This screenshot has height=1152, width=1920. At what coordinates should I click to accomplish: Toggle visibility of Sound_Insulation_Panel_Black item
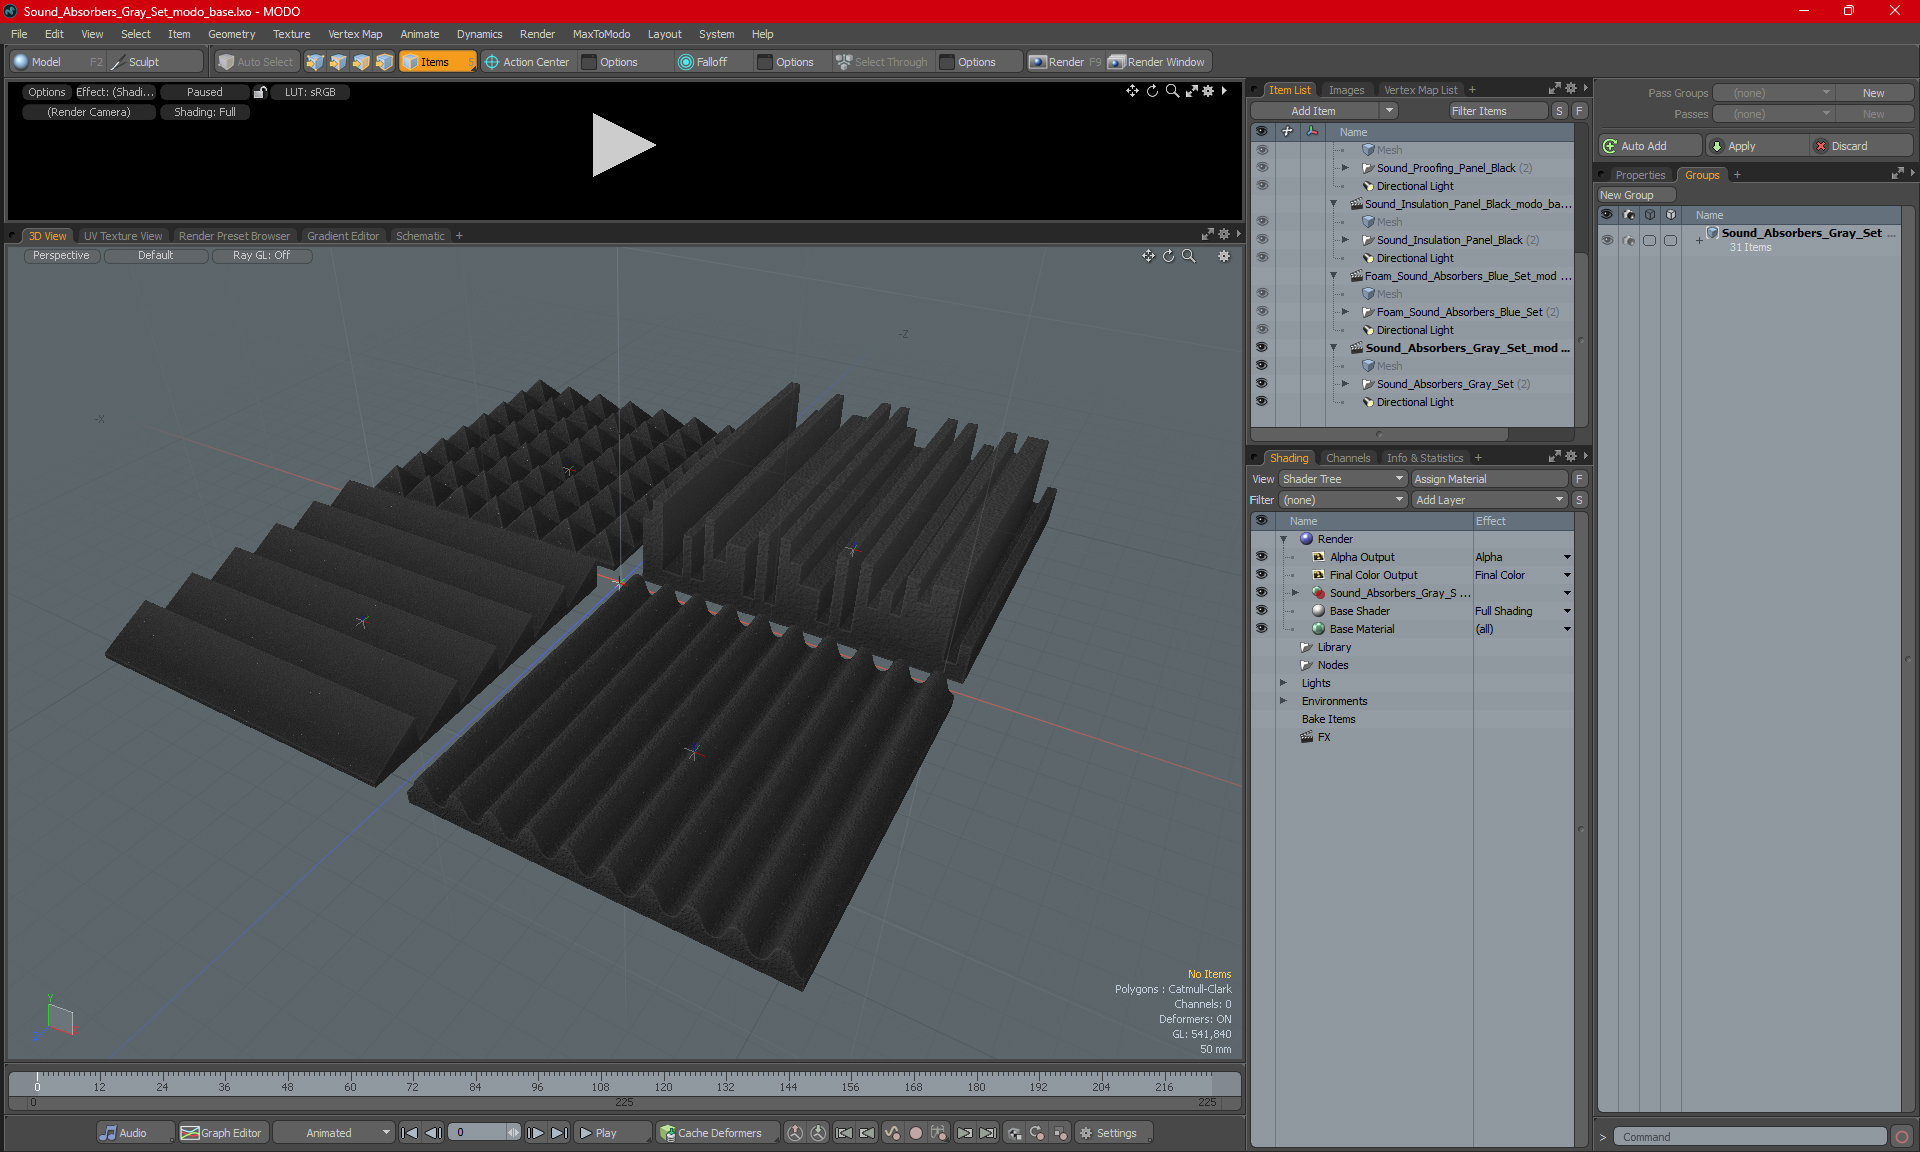click(1261, 240)
